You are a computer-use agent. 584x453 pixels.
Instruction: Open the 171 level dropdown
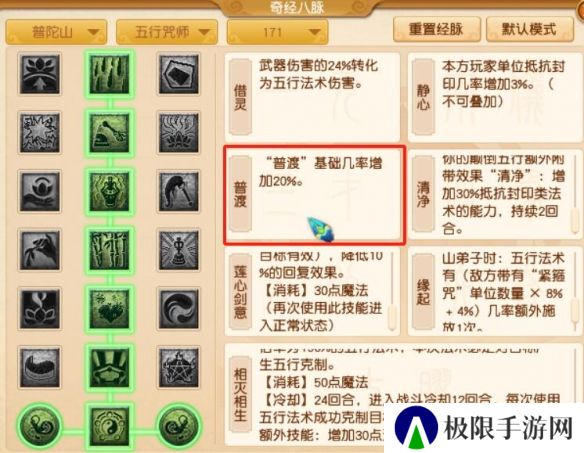[277, 32]
